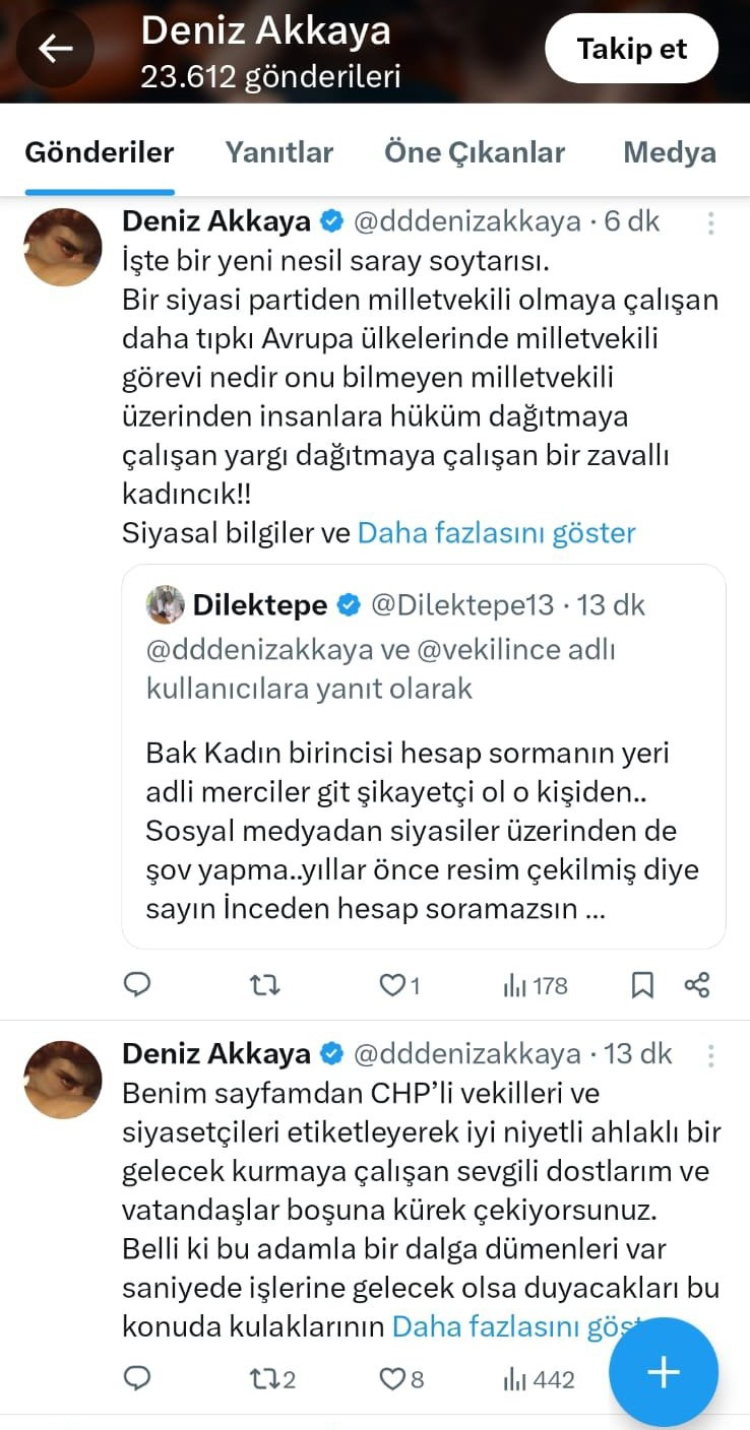The height and width of the screenshot is (1430, 750).
Task: Tap the back arrow to leave profile
Action: [55, 47]
